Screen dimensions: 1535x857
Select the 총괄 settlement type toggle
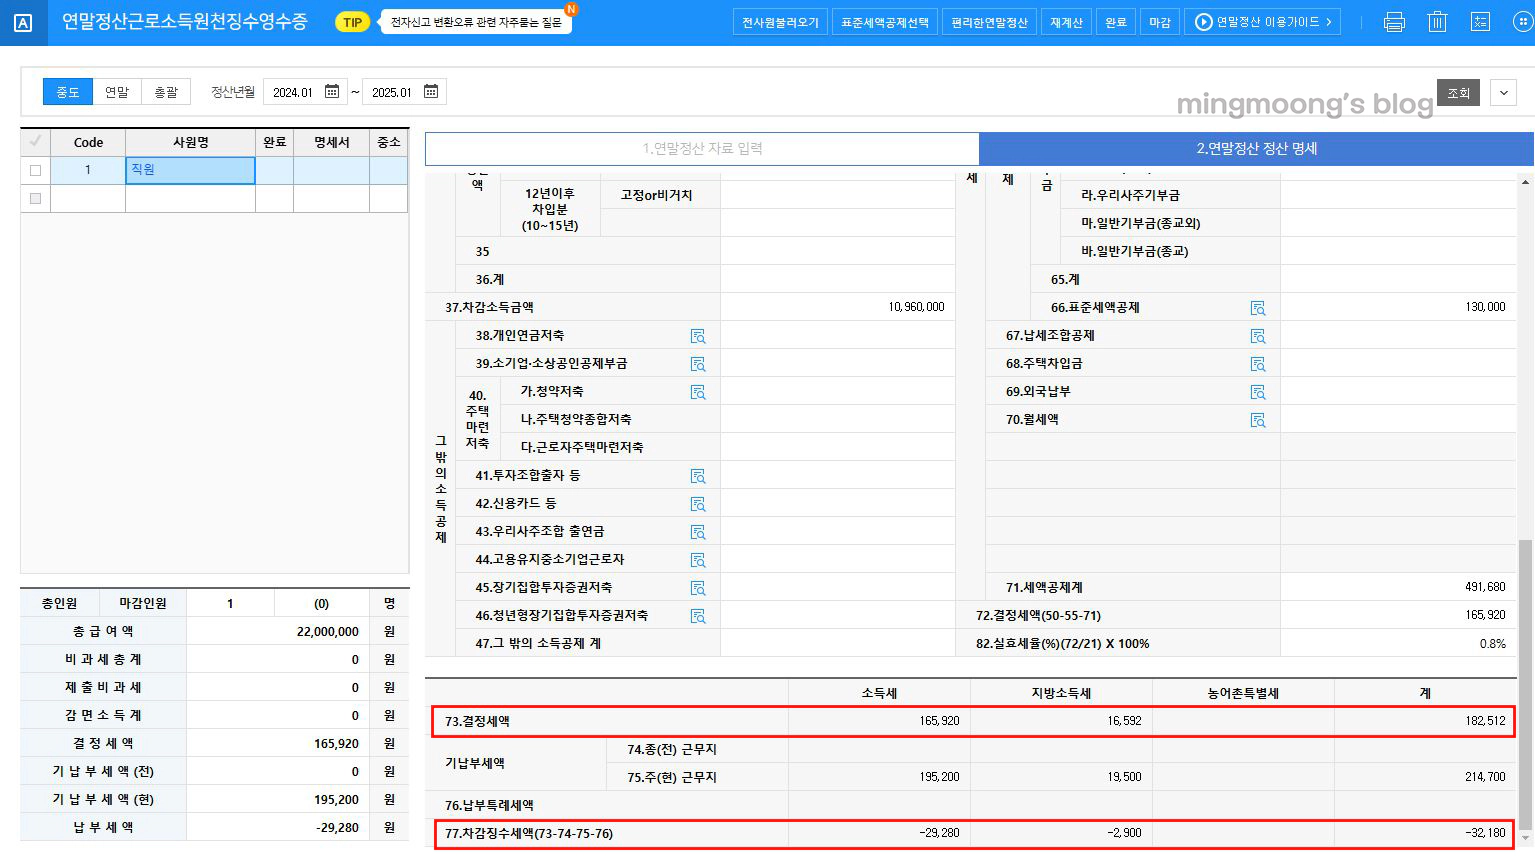click(166, 92)
